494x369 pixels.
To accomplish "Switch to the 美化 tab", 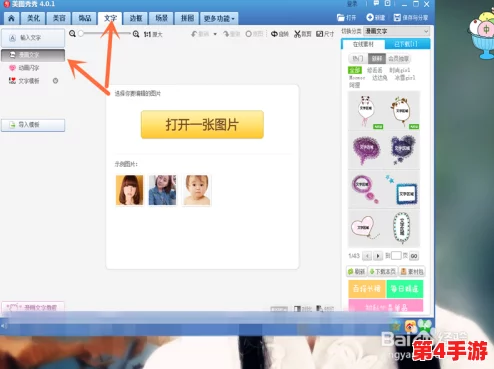I will (x=33, y=18).
